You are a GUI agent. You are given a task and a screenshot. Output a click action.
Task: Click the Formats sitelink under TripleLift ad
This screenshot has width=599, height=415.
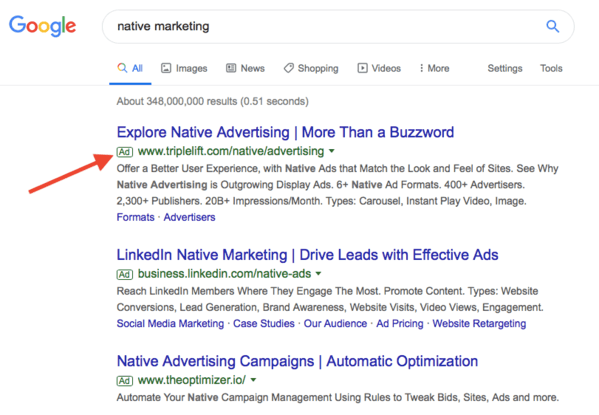(136, 217)
